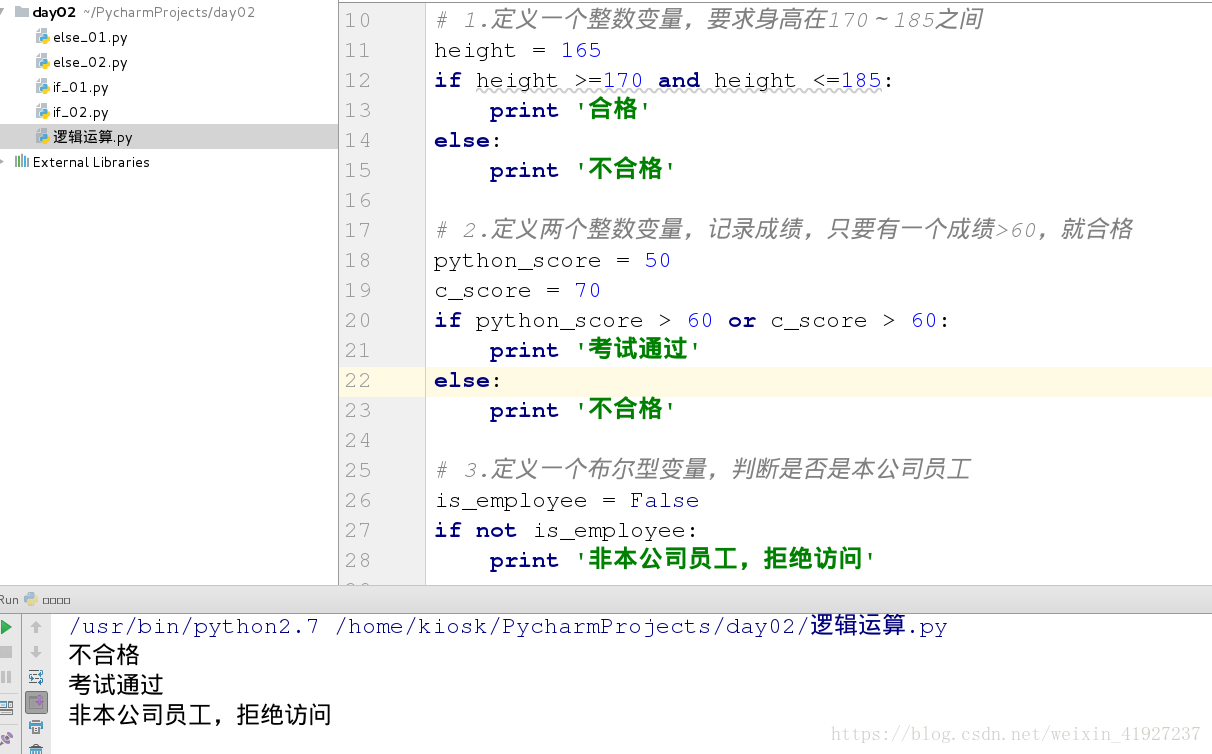Click the down arrow navigation icon
The width and height of the screenshot is (1212, 754).
[37, 654]
